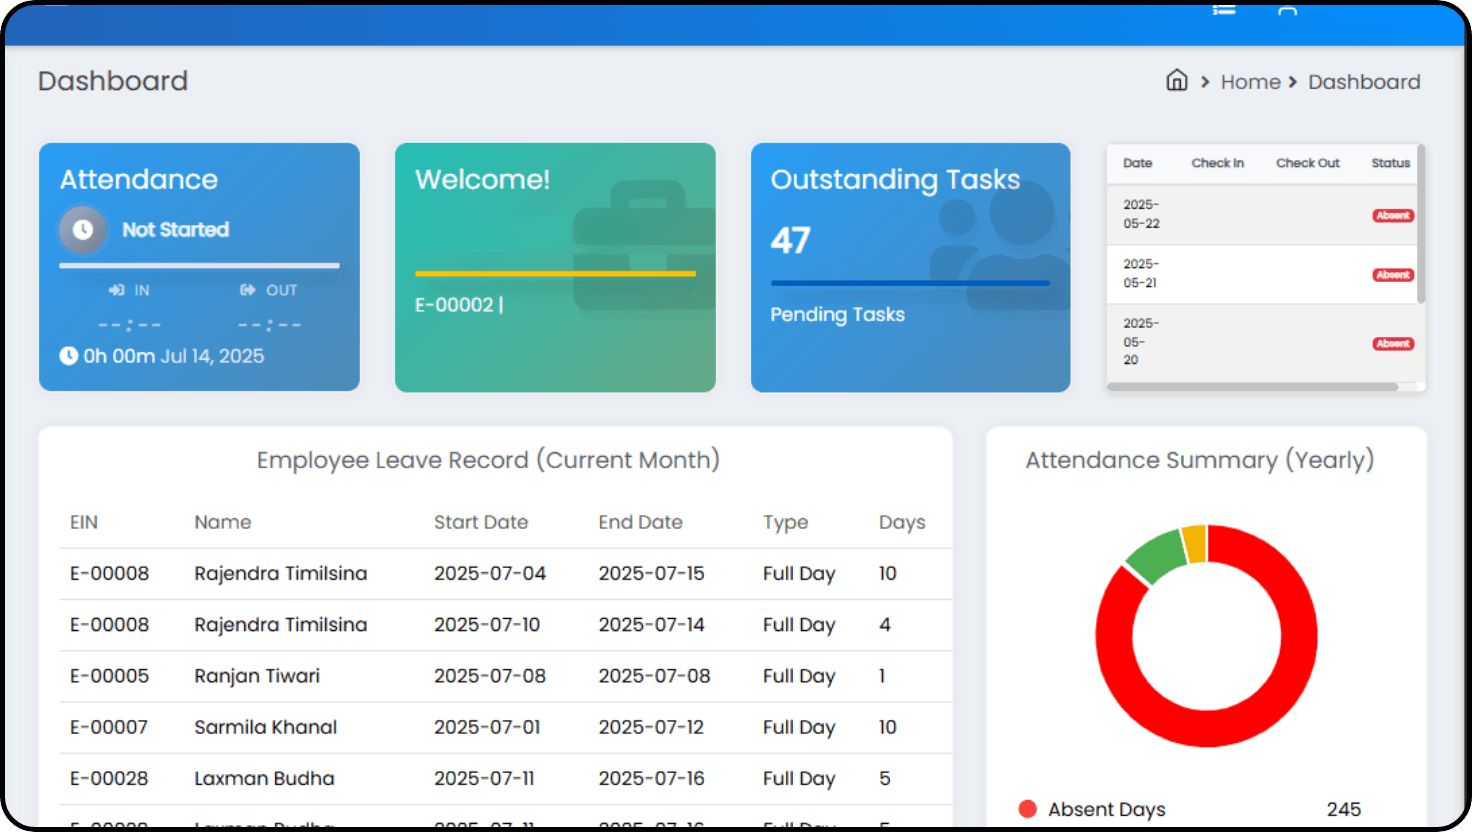Click the Days column header

click(x=902, y=523)
